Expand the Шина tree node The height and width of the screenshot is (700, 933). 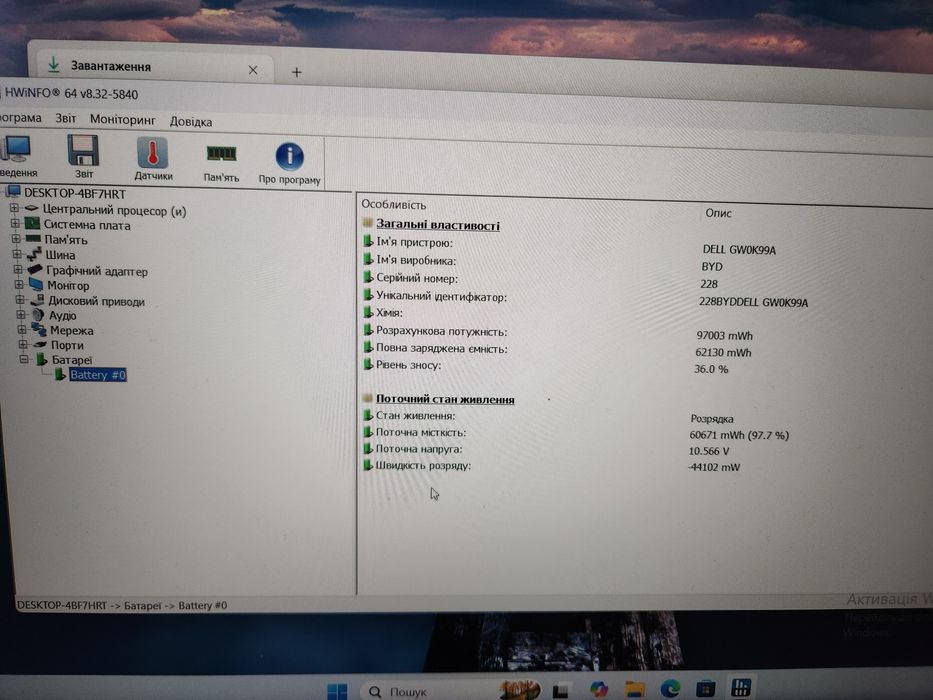point(17,254)
